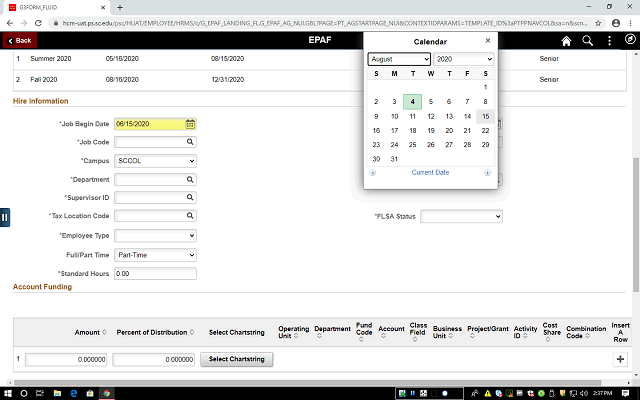640x400 pixels.
Task: Click the Amount field in row 1
Action: (66, 360)
